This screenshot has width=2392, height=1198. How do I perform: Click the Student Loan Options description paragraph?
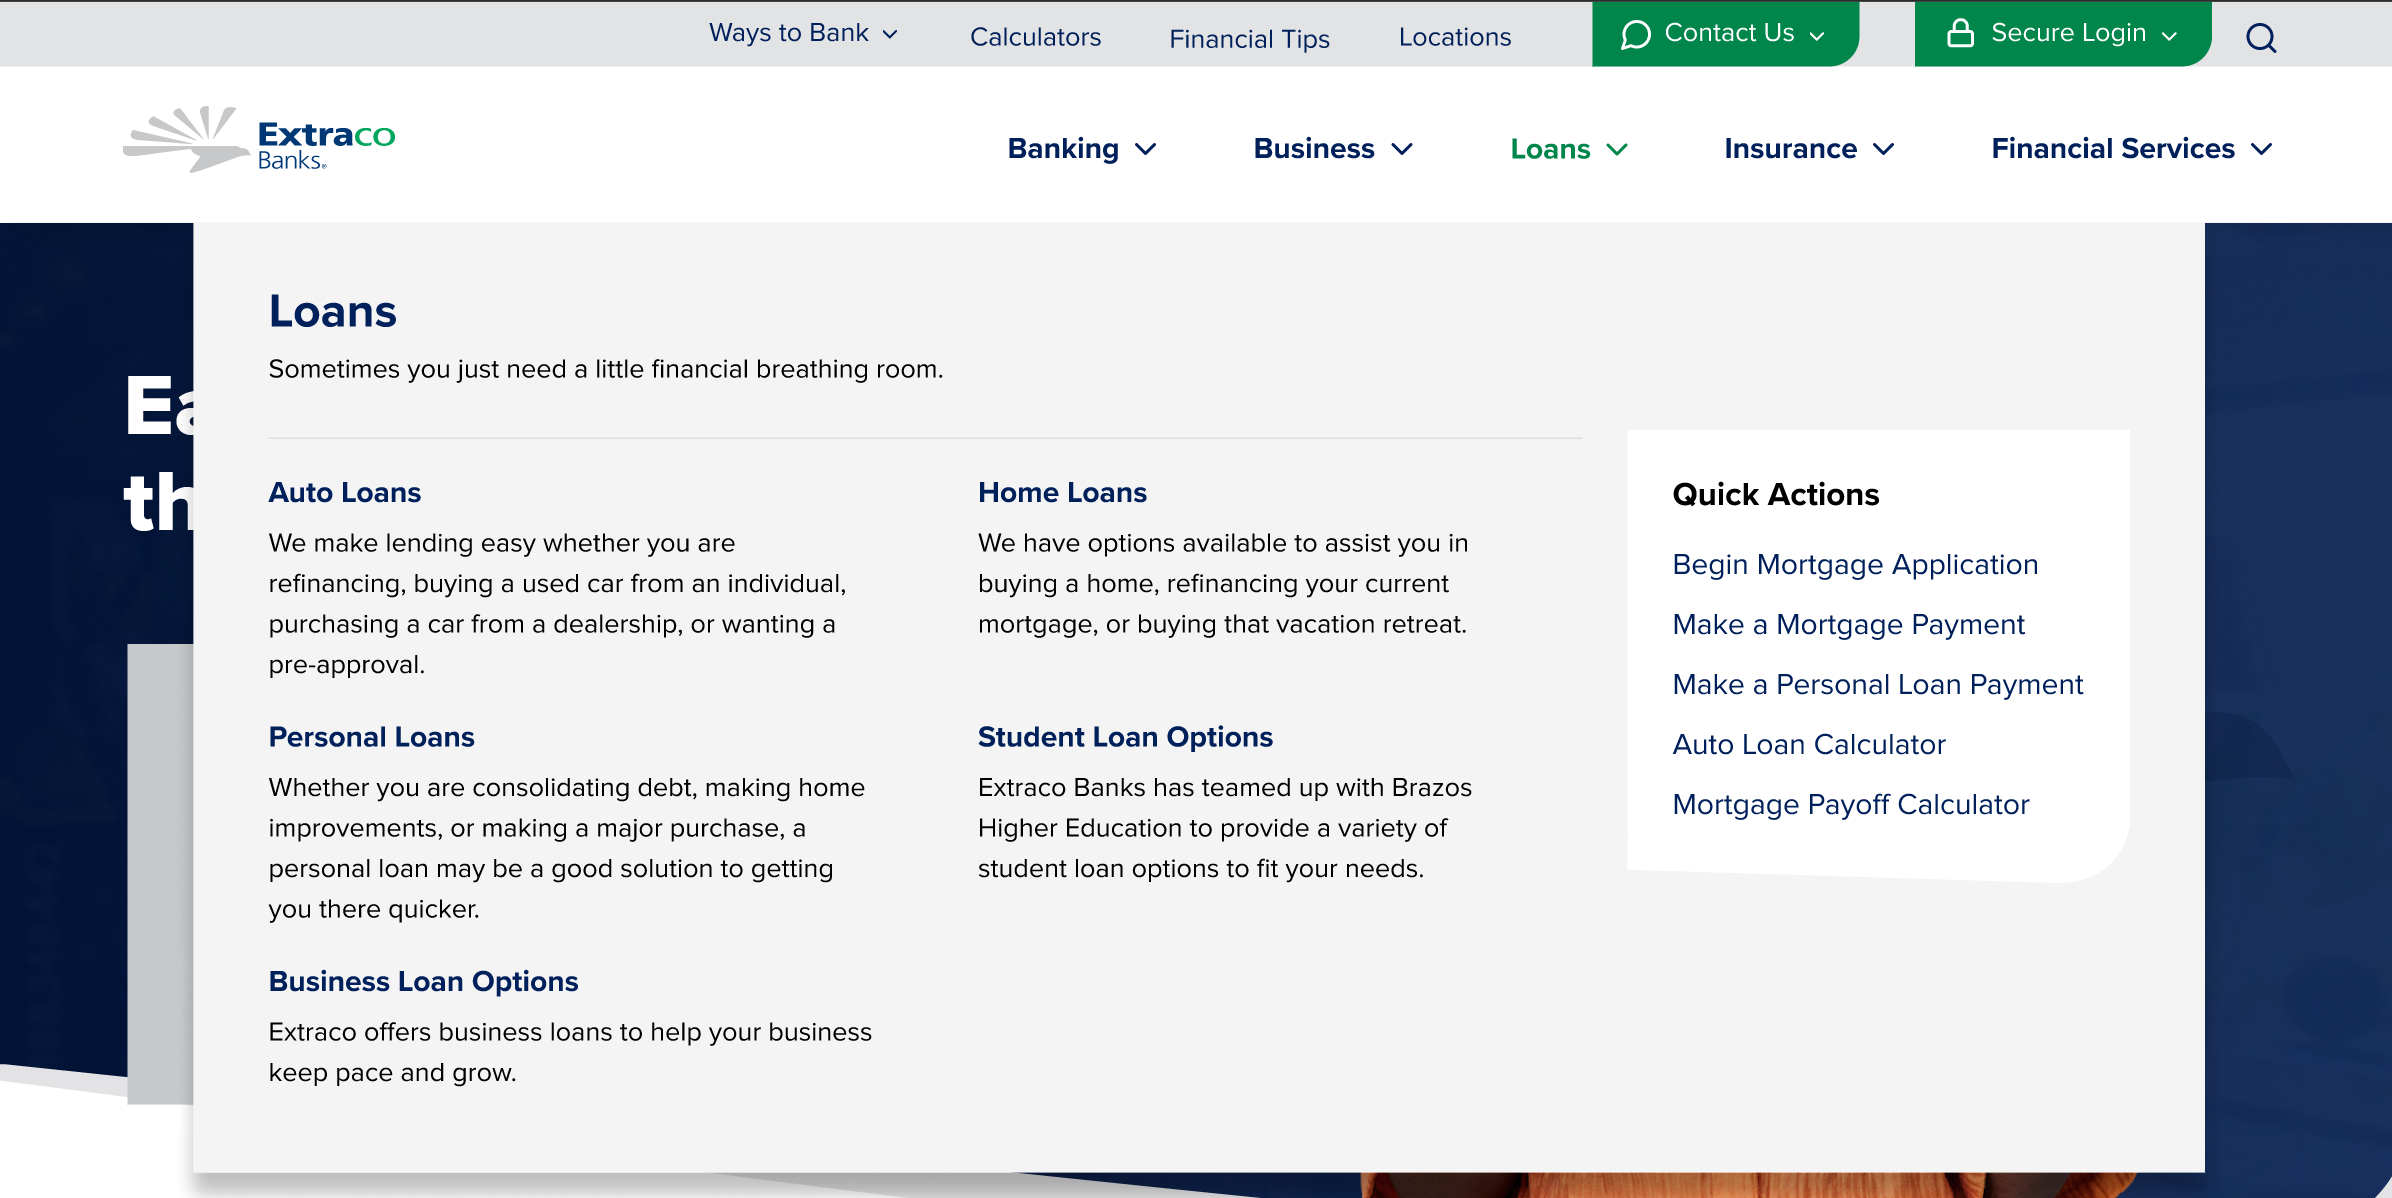tap(1225, 828)
